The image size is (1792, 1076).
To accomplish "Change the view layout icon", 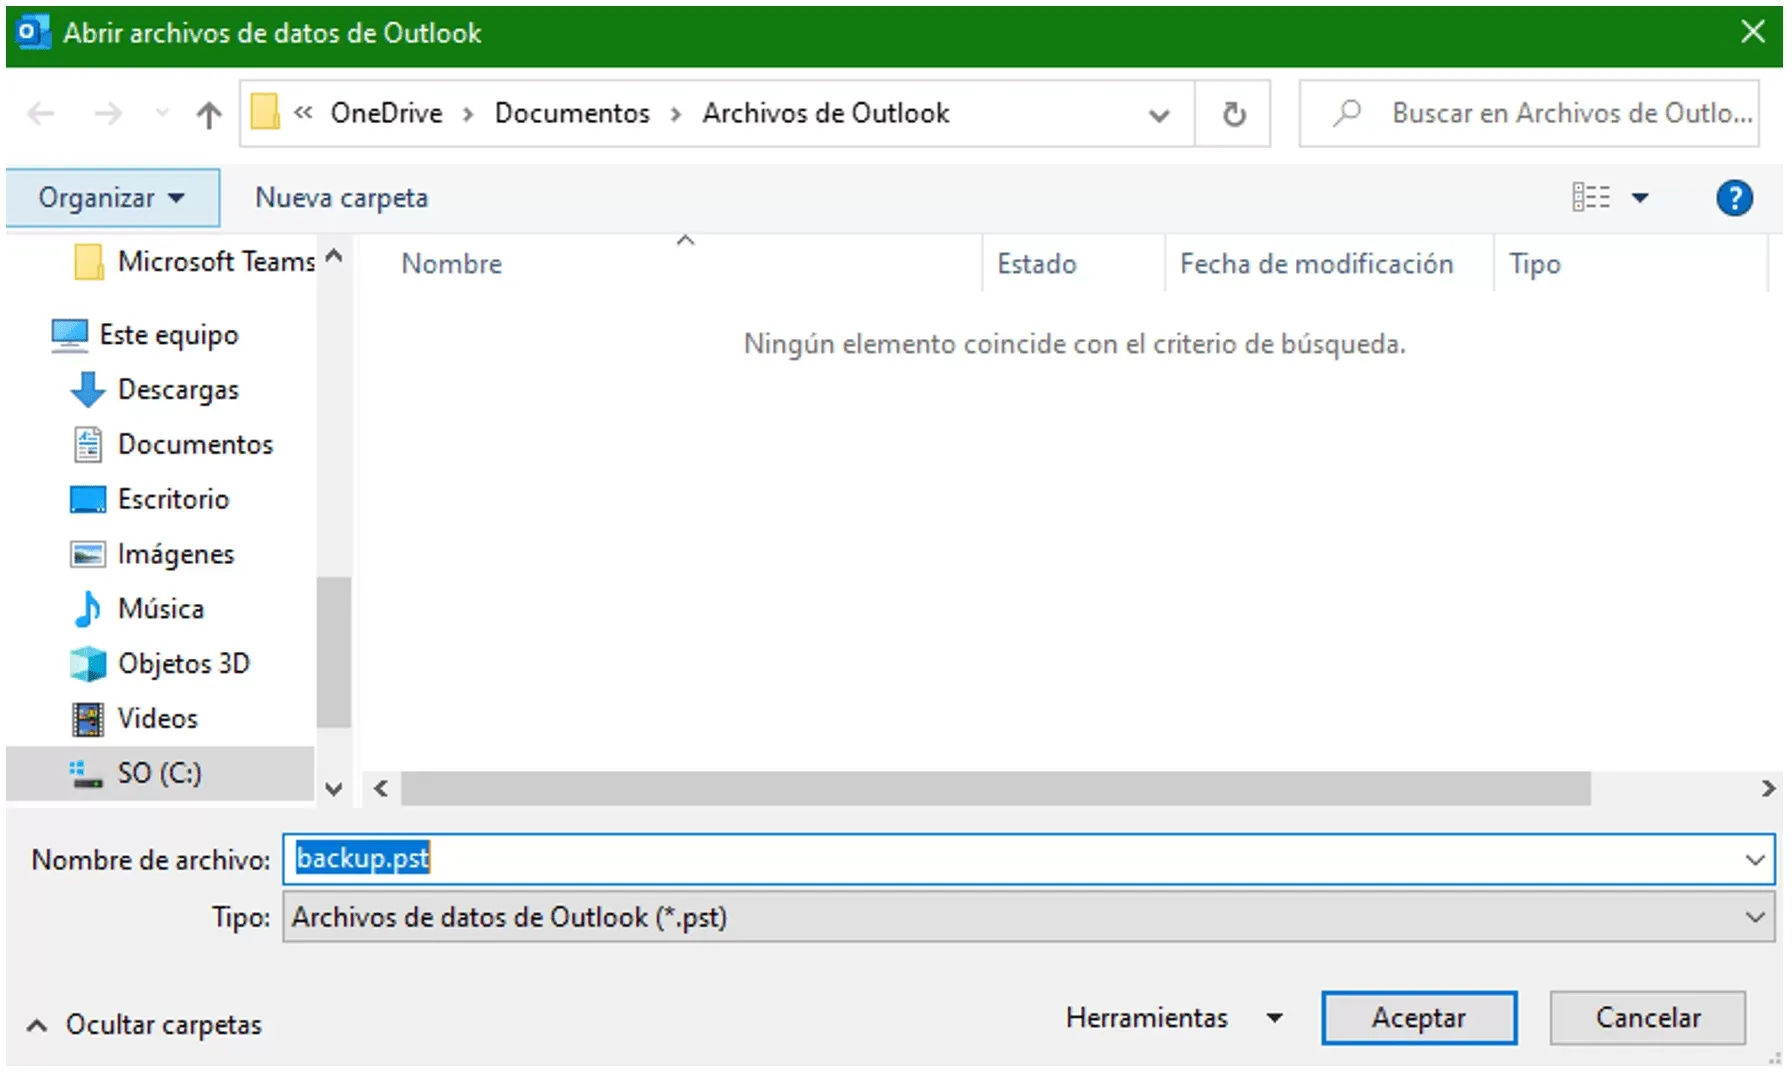I will point(1591,197).
